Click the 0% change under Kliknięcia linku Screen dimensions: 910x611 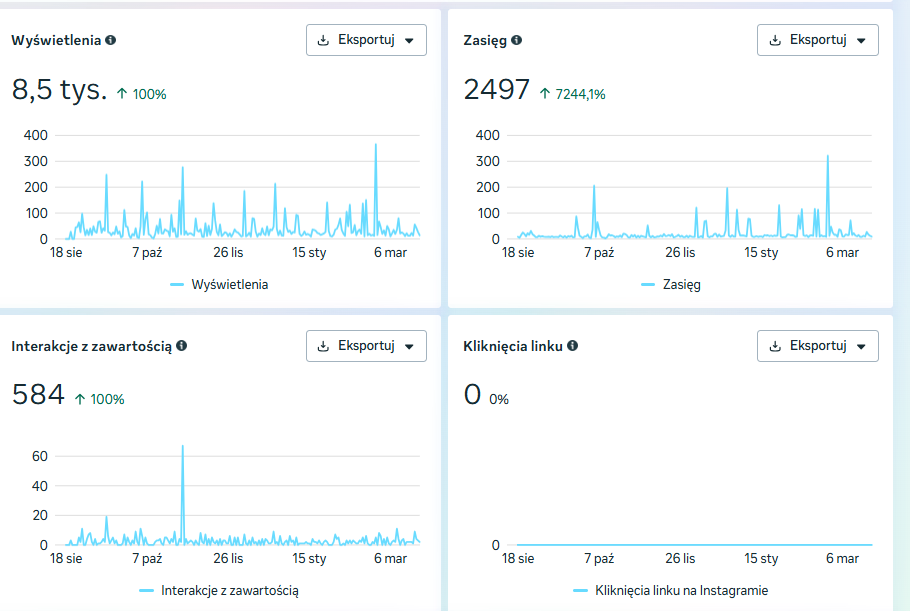click(499, 399)
